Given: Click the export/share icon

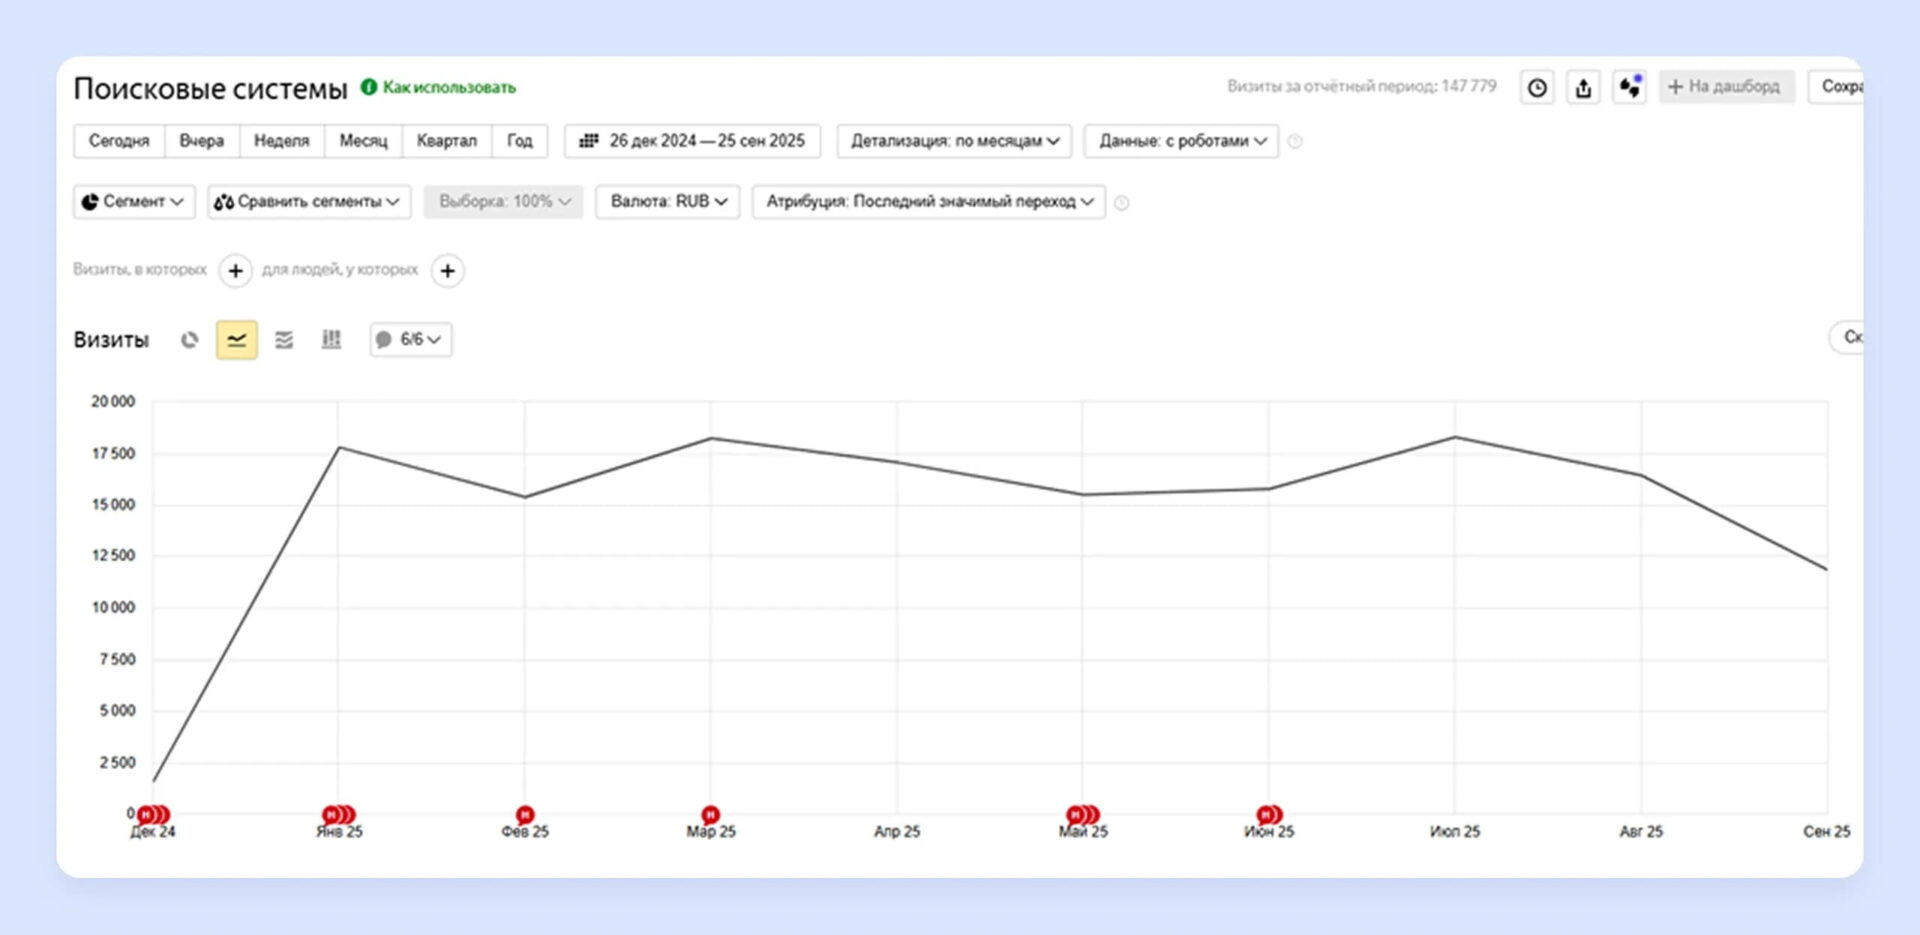Looking at the screenshot, I should [x=1583, y=88].
